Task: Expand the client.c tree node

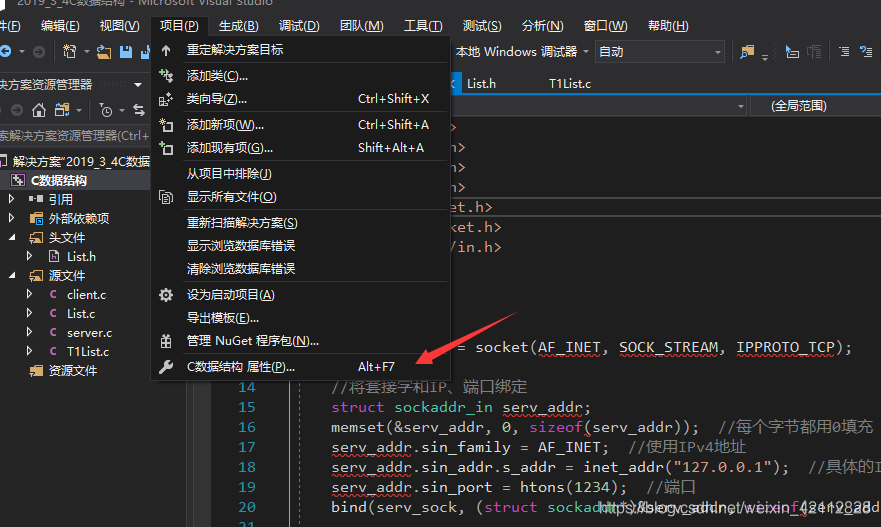Action: pos(29,294)
